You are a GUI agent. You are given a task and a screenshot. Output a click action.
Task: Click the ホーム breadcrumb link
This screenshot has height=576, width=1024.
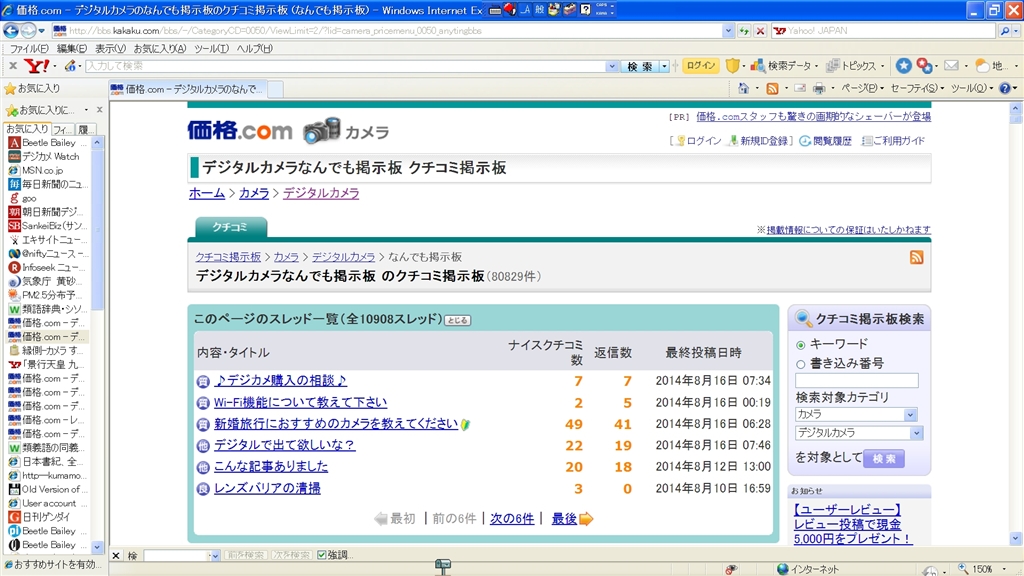click(207, 193)
